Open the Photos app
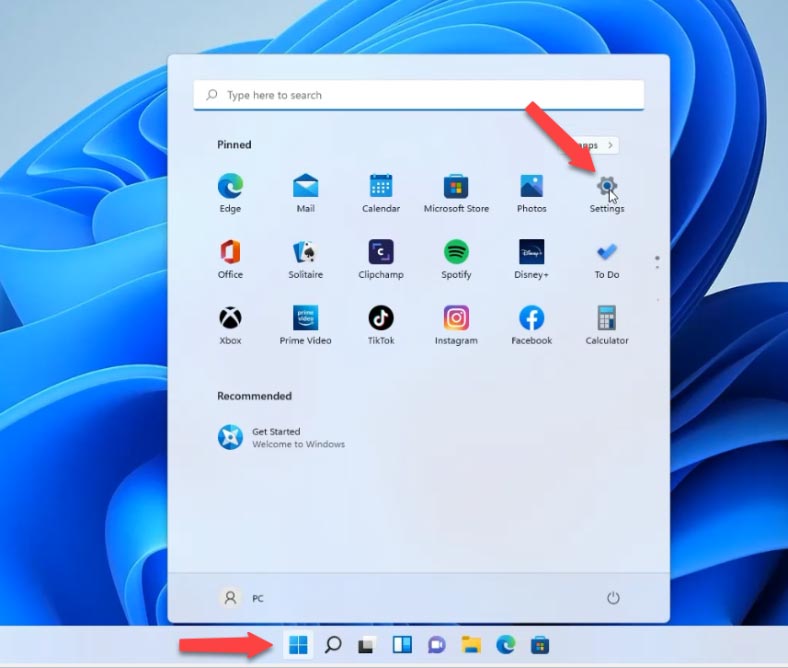The width and height of the screenshot is (788, 668). 532,194
